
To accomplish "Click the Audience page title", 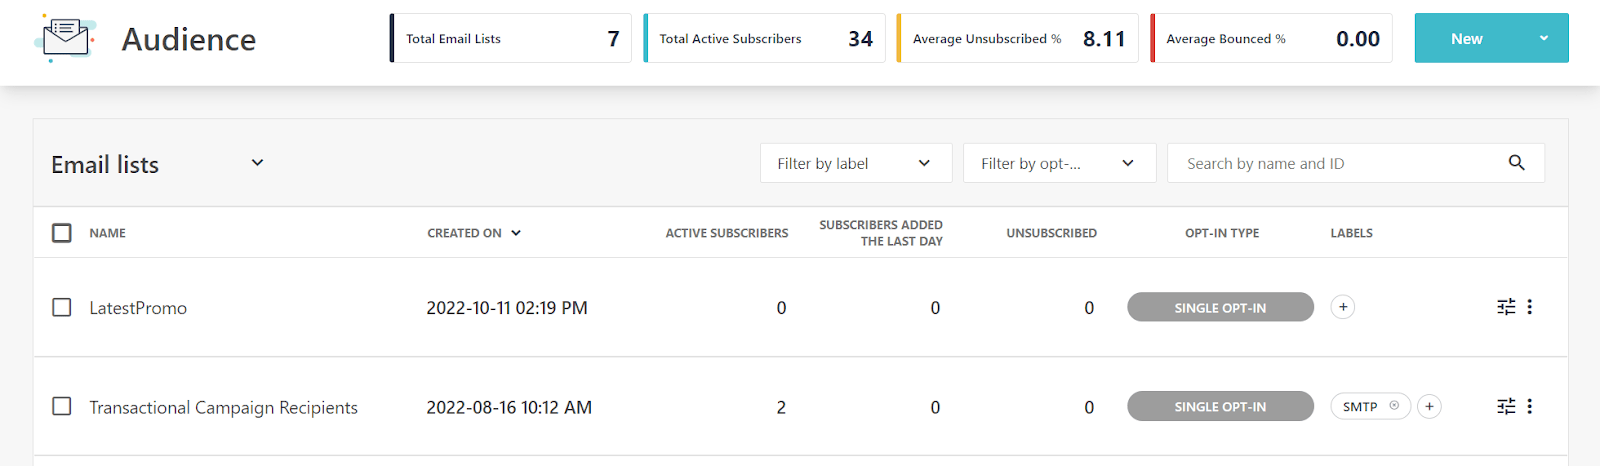I will [189, 39].
